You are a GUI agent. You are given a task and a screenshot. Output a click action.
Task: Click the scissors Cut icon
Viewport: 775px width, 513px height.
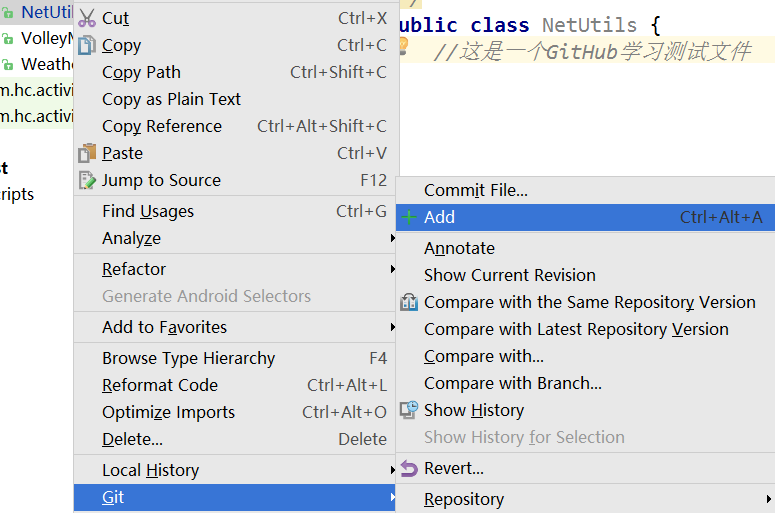click(87, 18)
